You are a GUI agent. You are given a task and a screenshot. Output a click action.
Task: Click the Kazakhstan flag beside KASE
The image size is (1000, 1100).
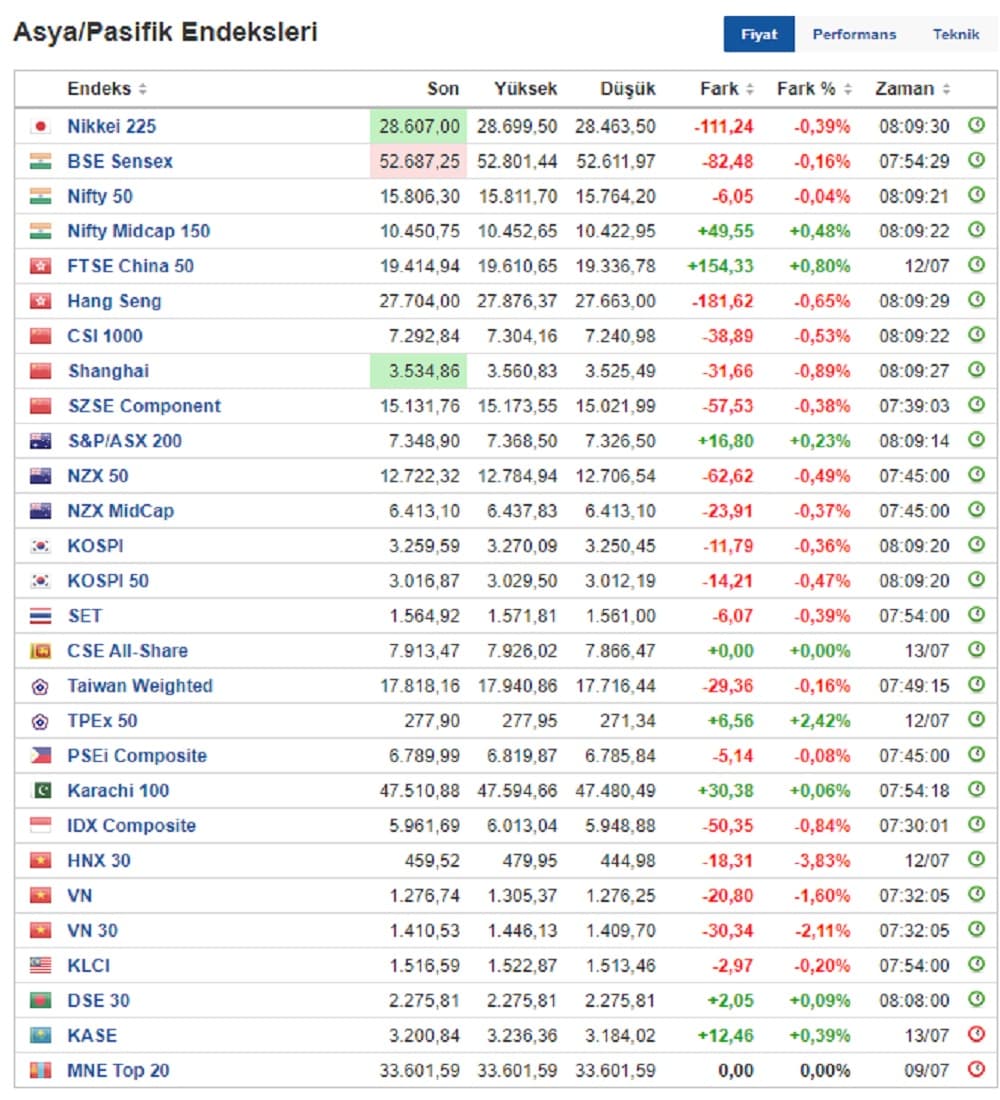point(41,1035)
